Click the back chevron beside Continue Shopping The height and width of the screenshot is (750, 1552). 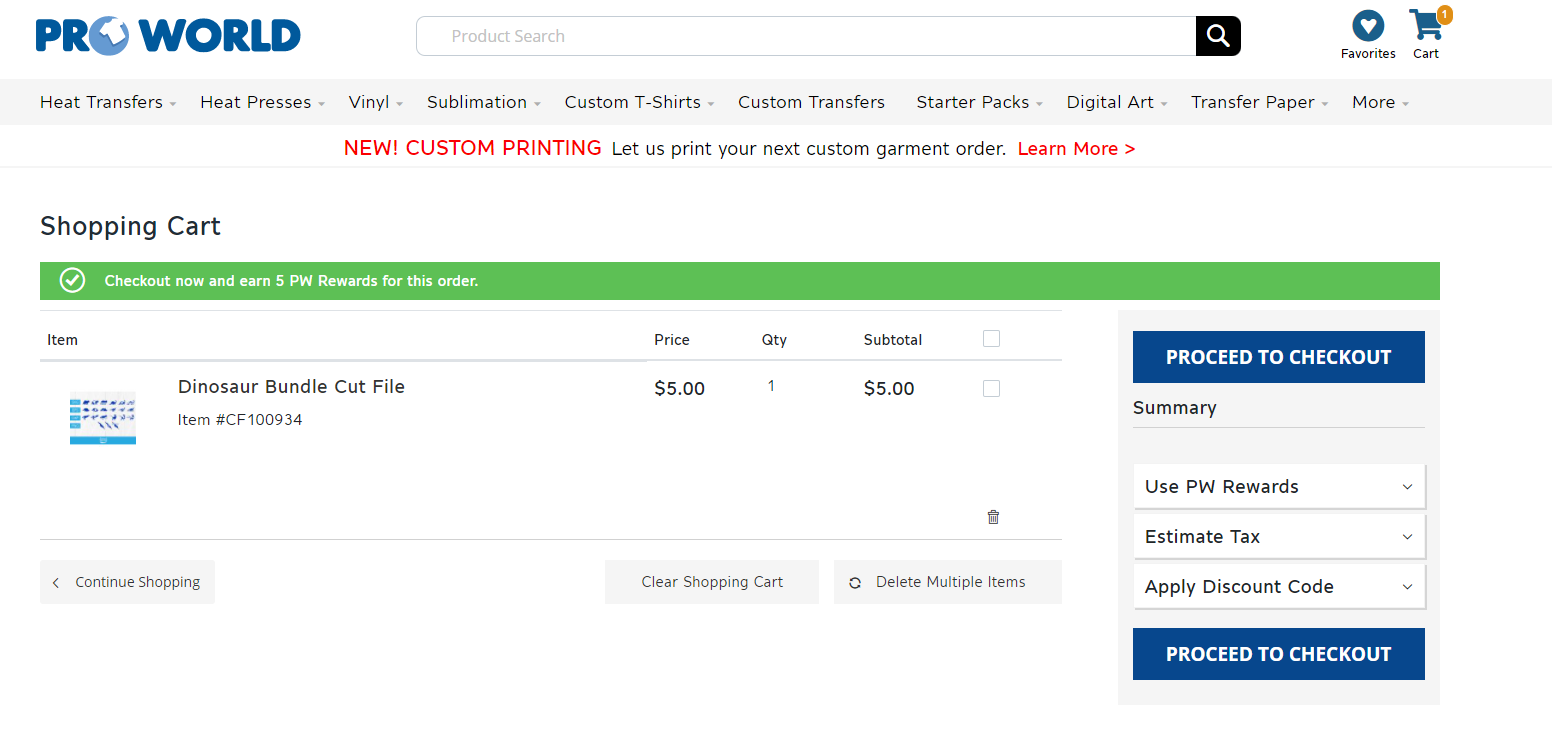[56, 583]
